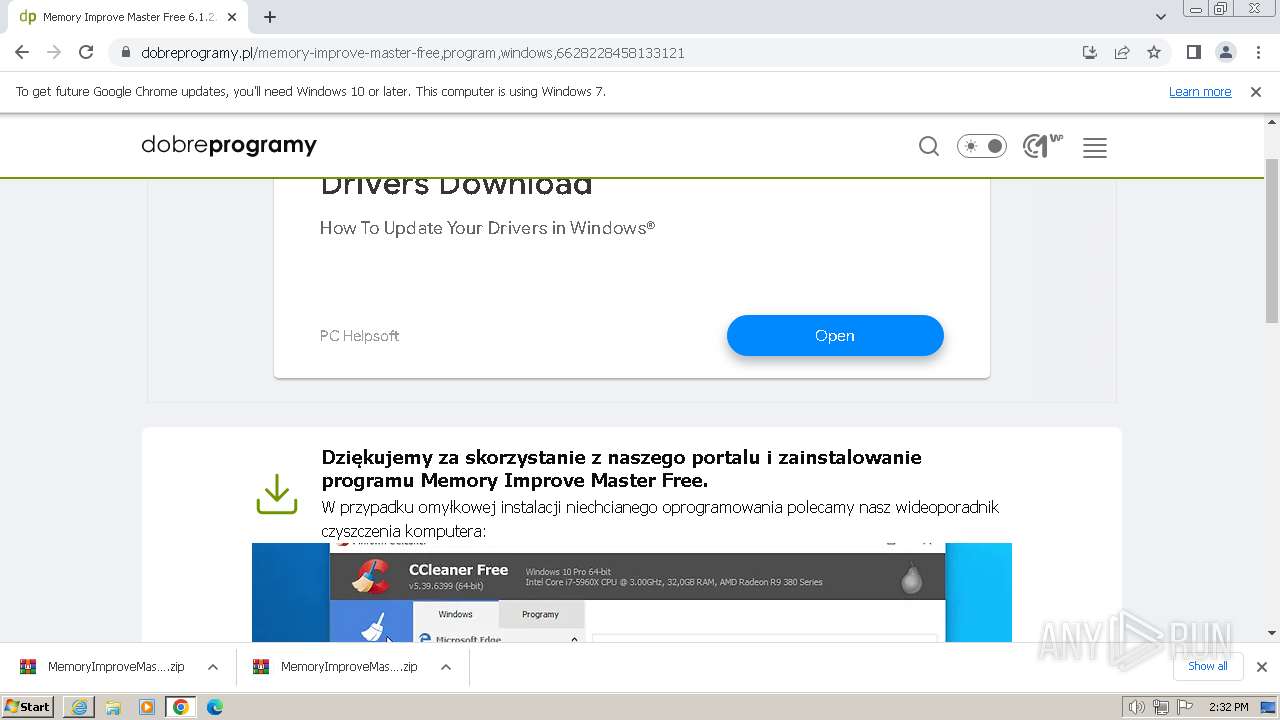This screenshot has height=720, width=1280.
Task: Close the Memory Improve Master tab
Action: [x=231, y=17]
